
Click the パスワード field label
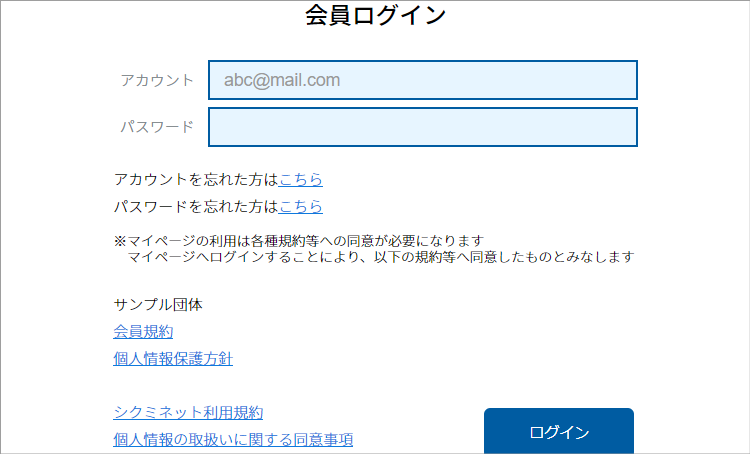[157, 127]
